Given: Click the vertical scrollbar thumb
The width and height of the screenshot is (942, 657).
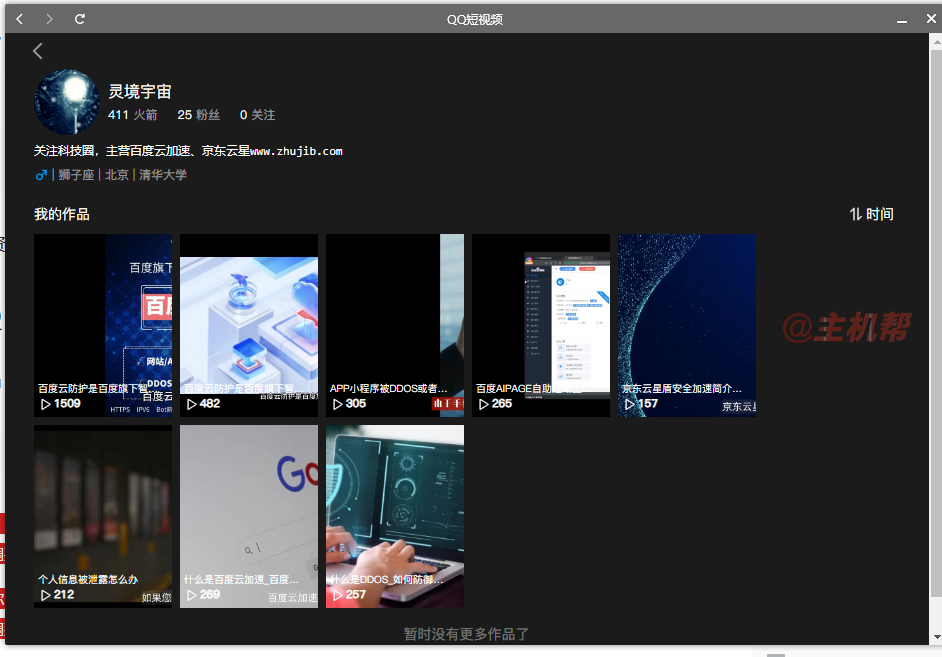Looking at the screenshot, I should (936, 323).
